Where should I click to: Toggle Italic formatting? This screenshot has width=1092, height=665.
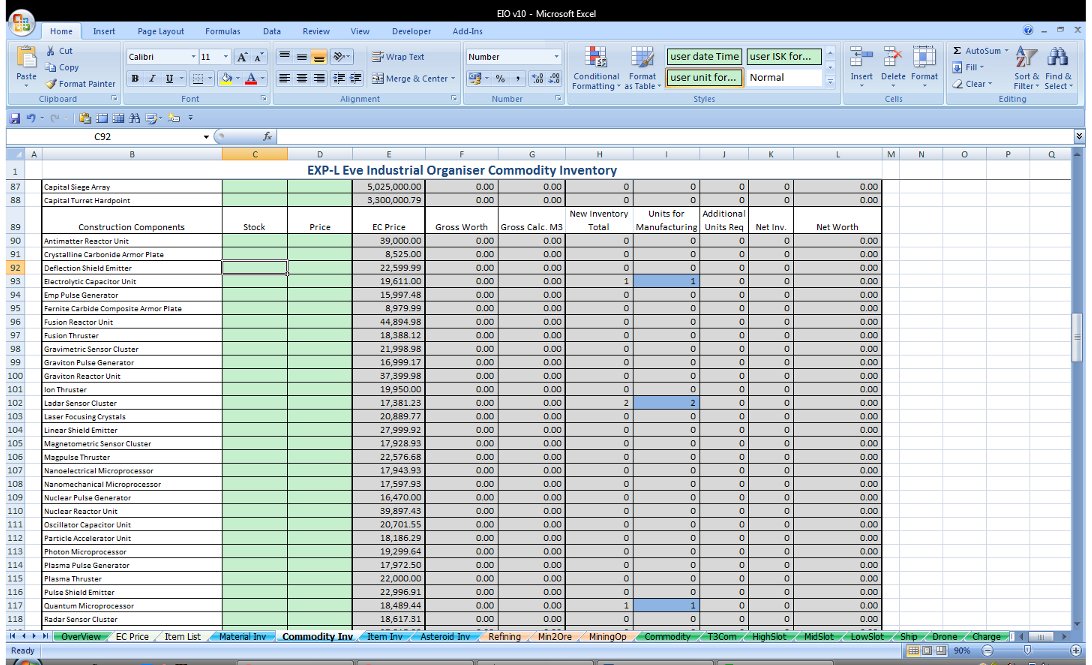tap(152, 78)
